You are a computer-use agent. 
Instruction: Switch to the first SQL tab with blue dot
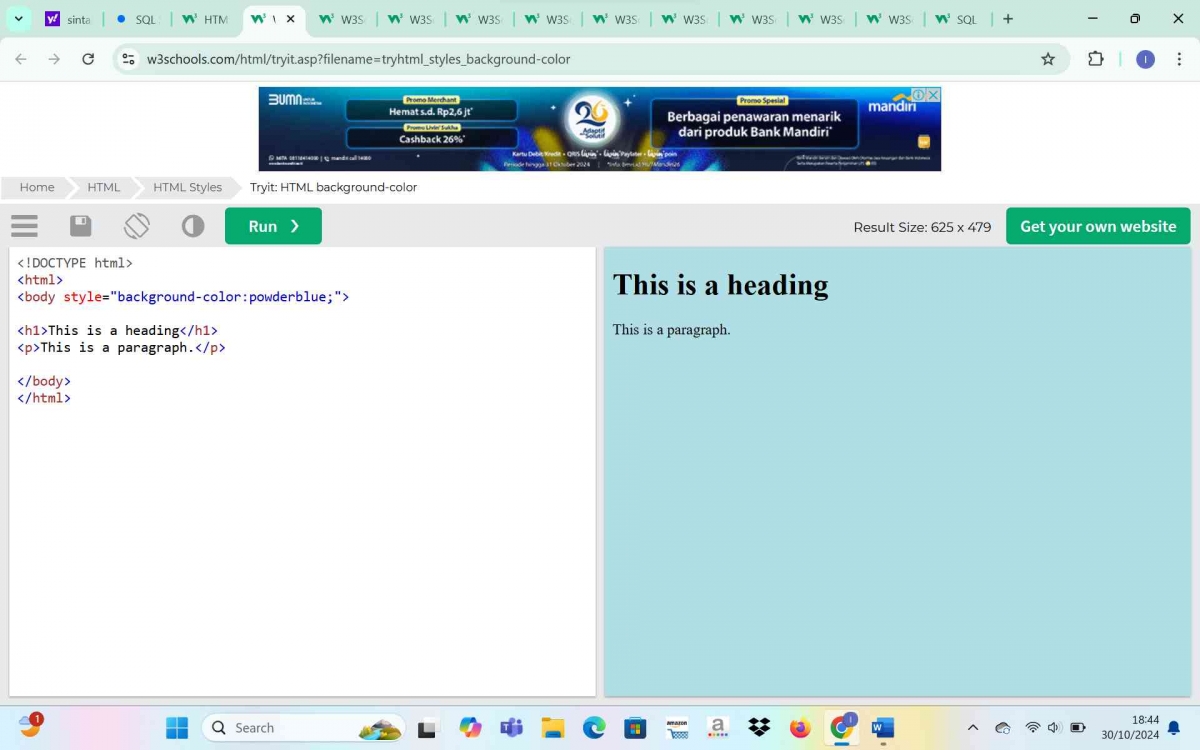137,19
